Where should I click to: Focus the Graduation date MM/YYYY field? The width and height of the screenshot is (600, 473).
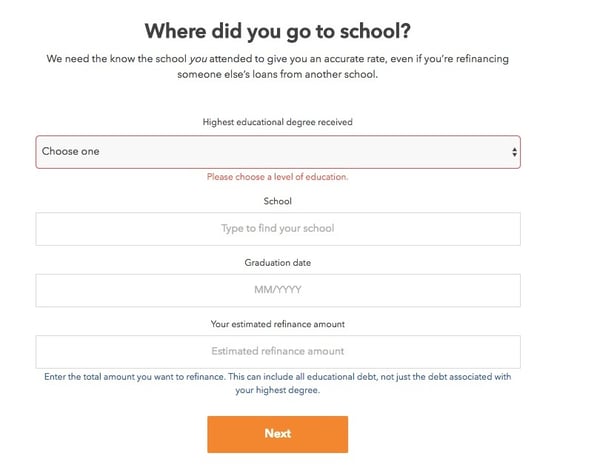point(278,290)
